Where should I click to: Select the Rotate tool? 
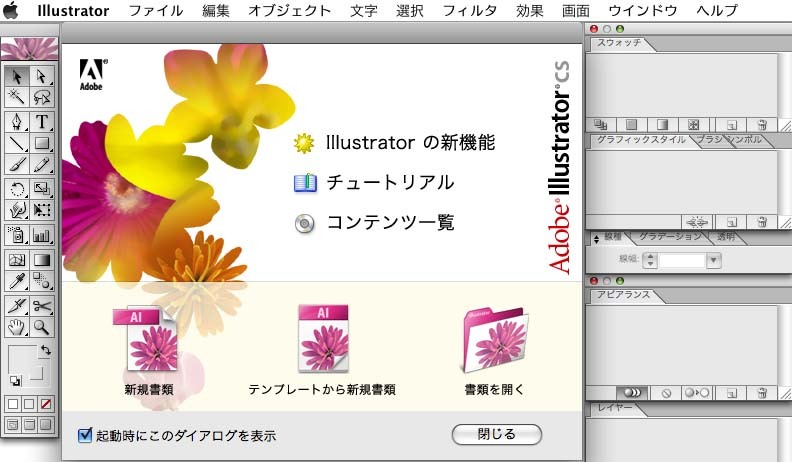pyautogui.click(x=17, y=189)
